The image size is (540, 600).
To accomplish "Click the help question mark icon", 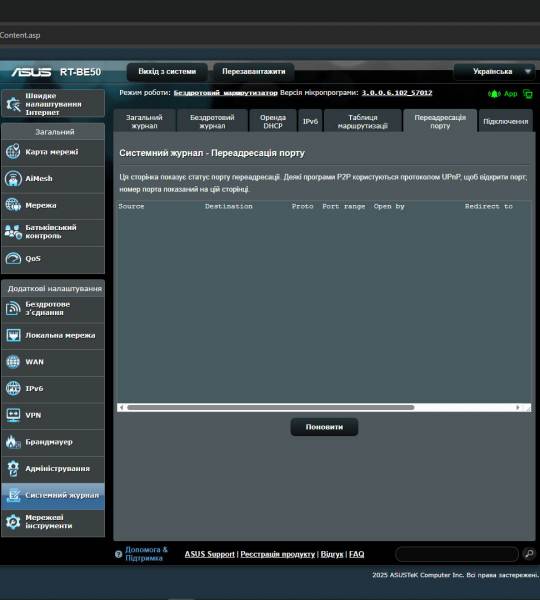I will coord(118,554).
